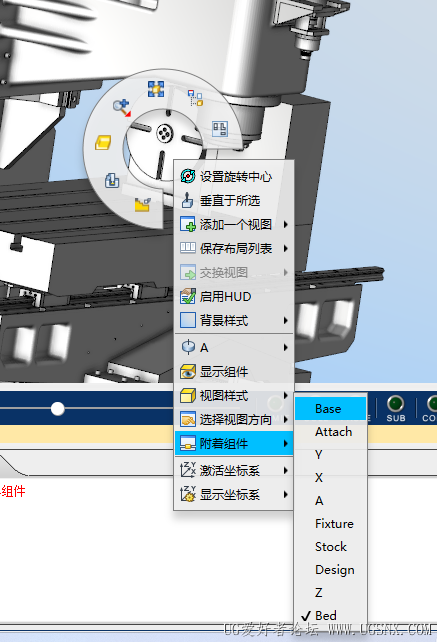This screenshot has width=437, height=642.
Task: Expand 激活坐标系 submenu arrow
Action: pyautogui.click(x=285, y=471)
